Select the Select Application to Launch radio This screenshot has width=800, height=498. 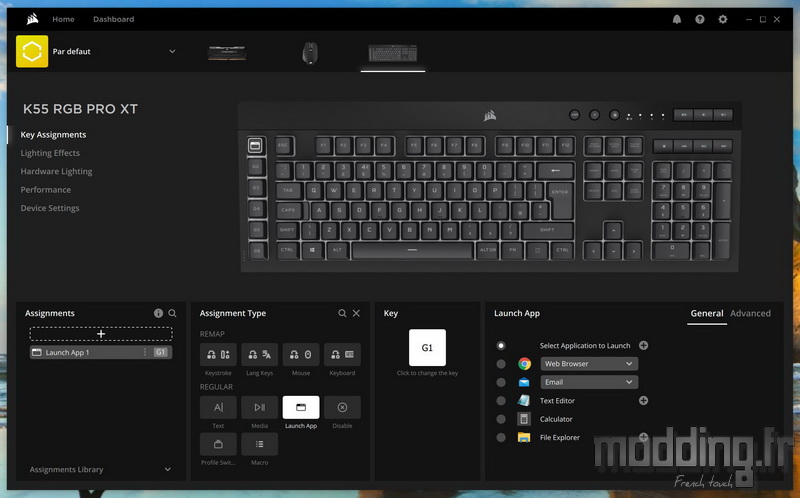pos(501,345)
